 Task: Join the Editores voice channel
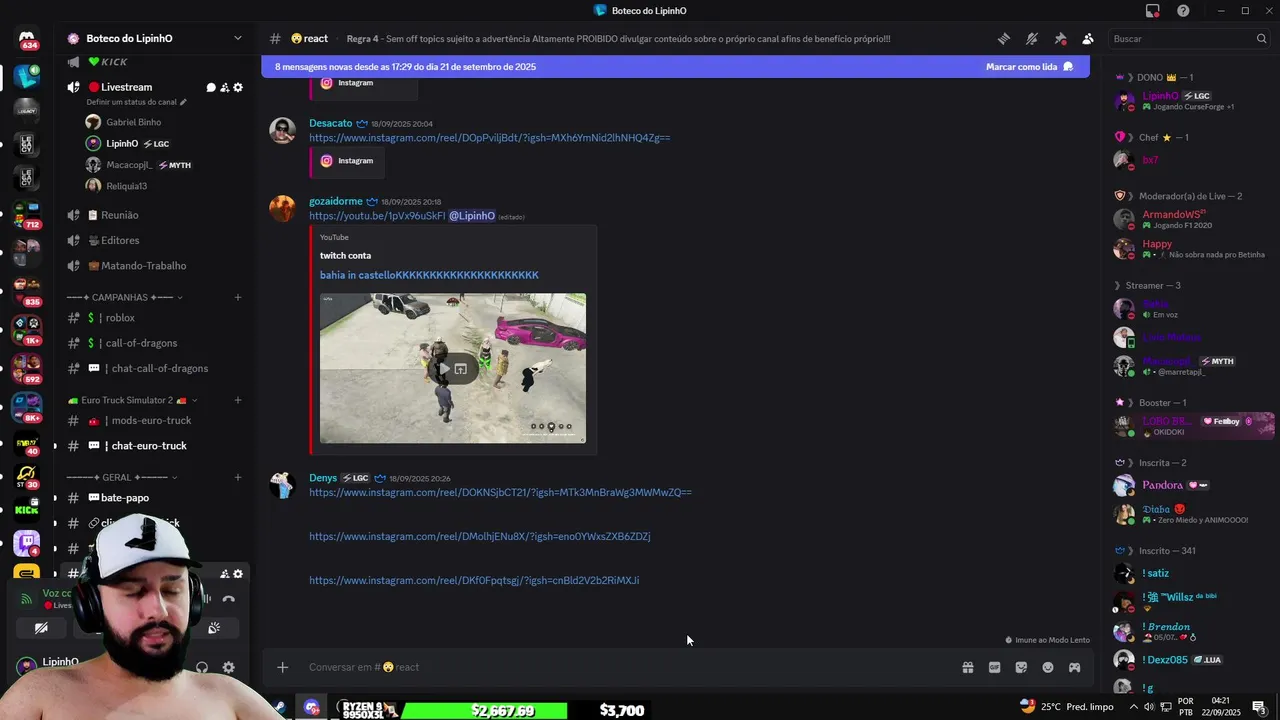pos(156,240)
